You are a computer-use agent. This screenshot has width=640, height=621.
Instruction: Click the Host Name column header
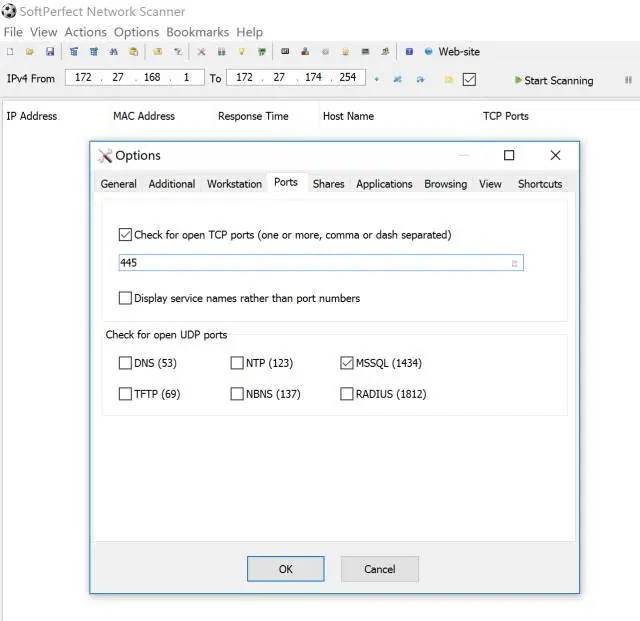(348, 116)
